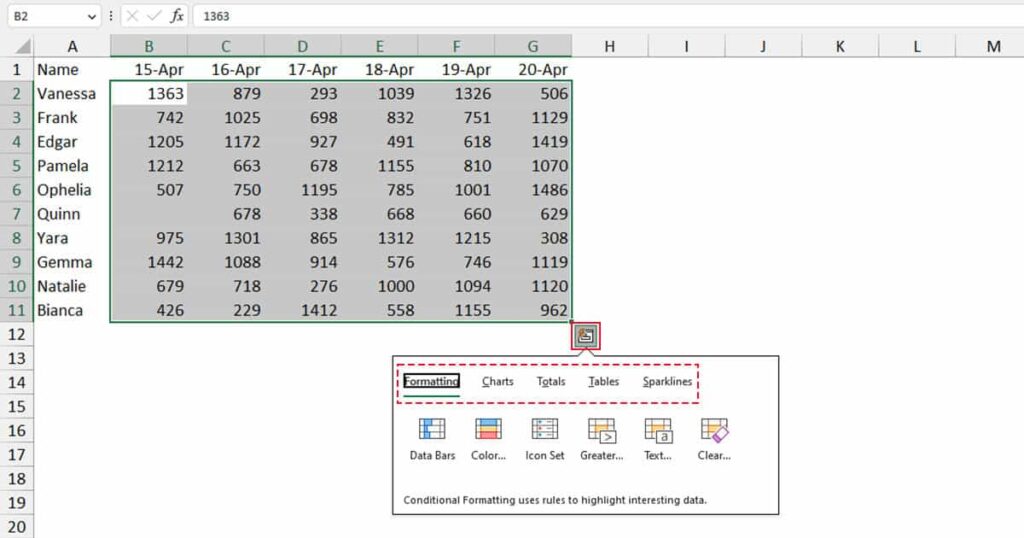The image size is (1024, 538).
Task: Click the Natalie name cell
Action: [x=72, y=286]
